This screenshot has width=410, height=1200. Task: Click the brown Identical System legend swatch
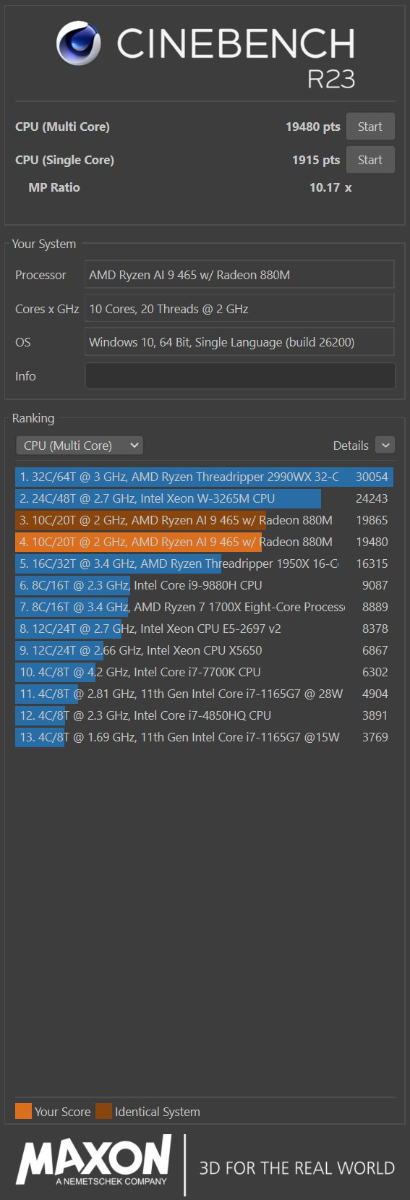pyautogui.click(x=103, y=1111)
